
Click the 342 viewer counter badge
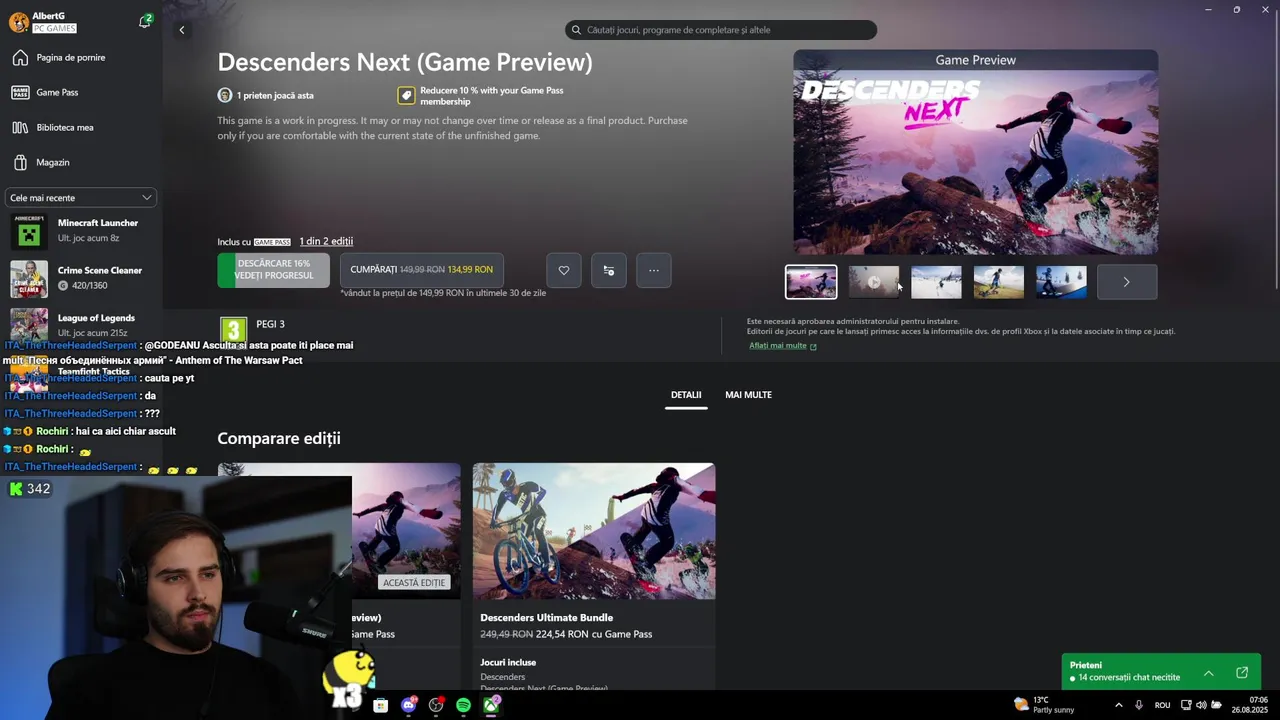tap(30, 489)
